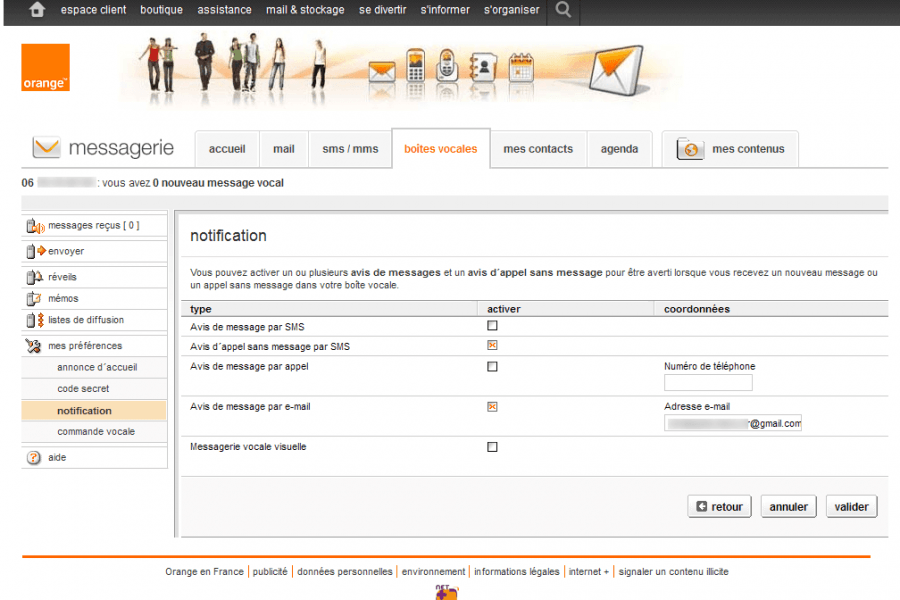This screenshot has width=900, height=600.
Task: Click the home icon in top bar
Action: click(x=37, y=10)
